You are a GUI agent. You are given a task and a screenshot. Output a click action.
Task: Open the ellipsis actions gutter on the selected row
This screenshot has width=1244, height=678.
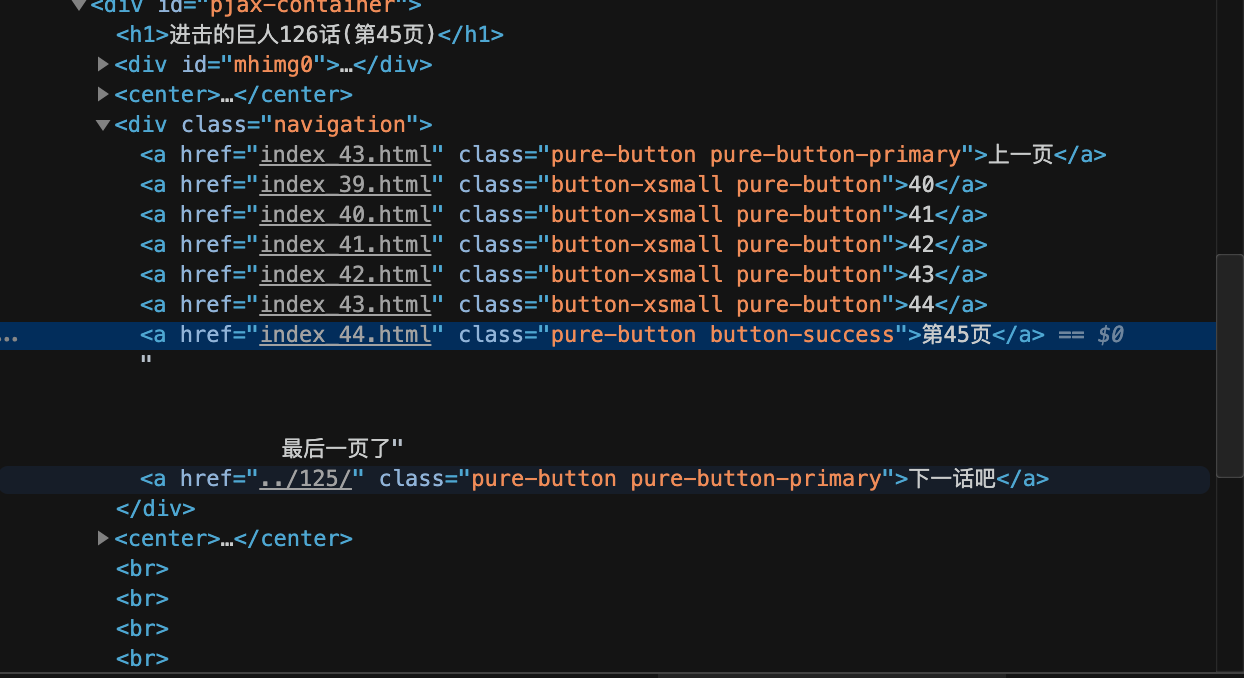click(x=8, y=338)
